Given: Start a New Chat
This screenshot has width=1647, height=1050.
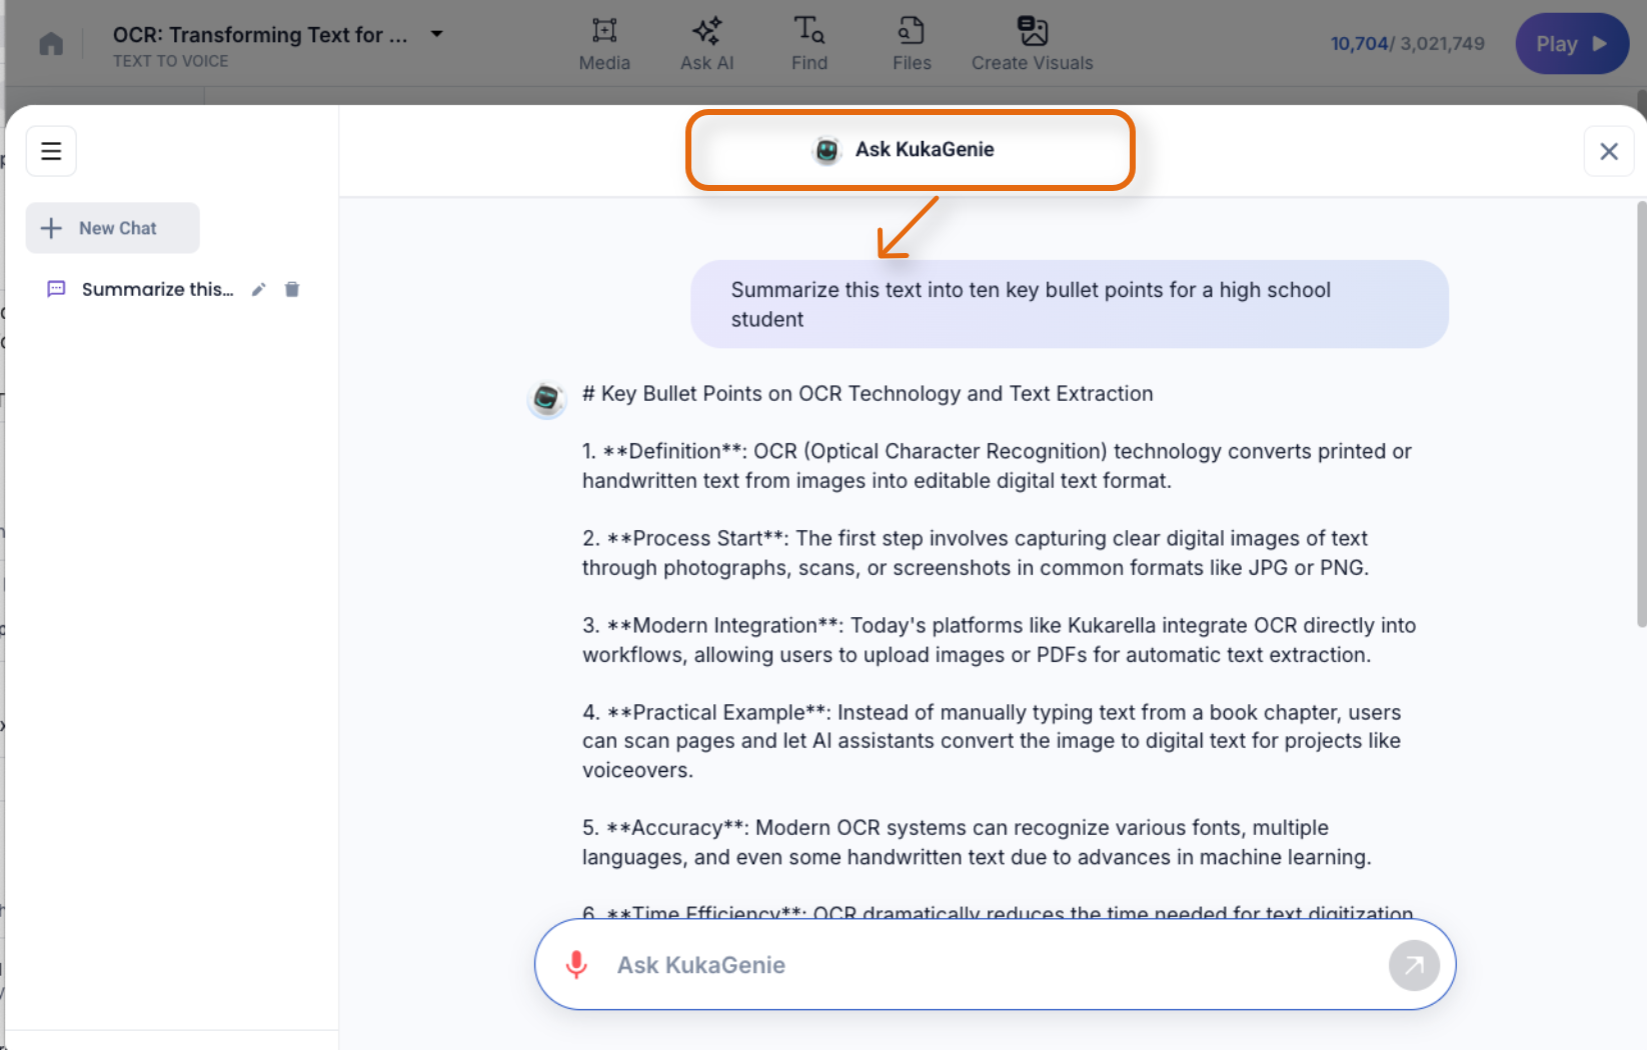Looking at the screenshot, I should 112,228.
